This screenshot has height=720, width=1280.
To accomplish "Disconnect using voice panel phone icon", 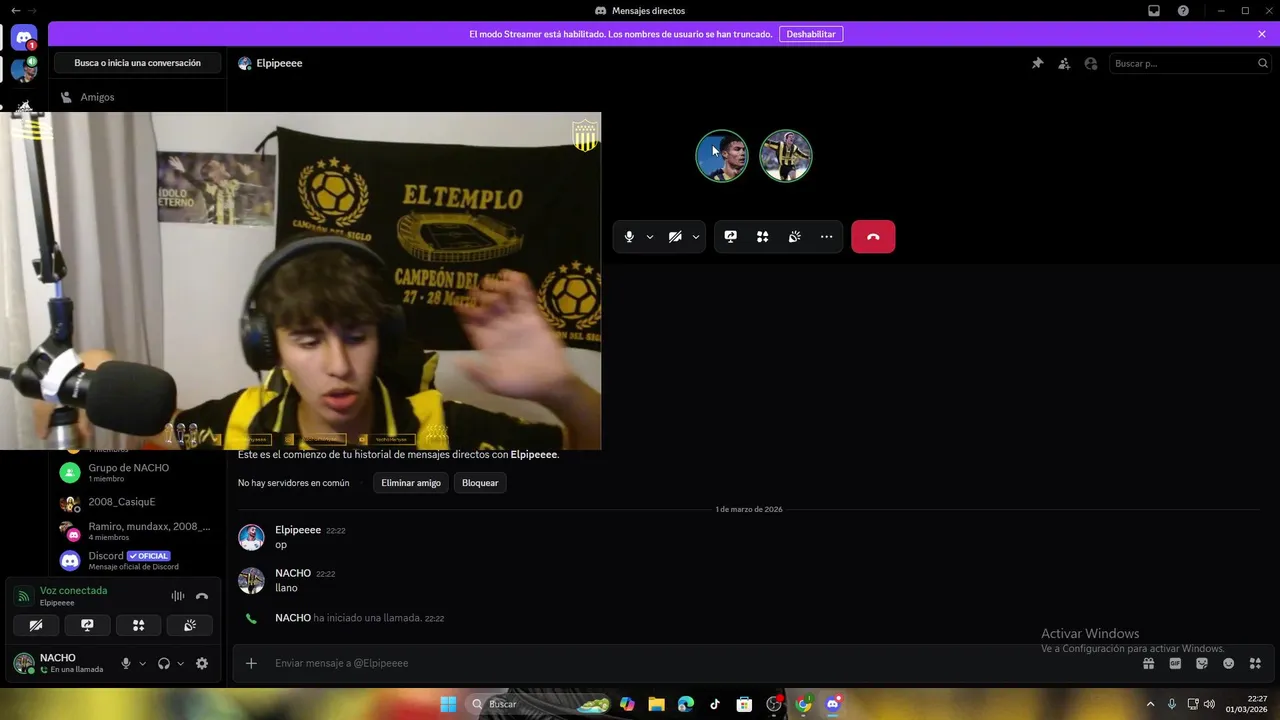I will click(x=202, y=596).
